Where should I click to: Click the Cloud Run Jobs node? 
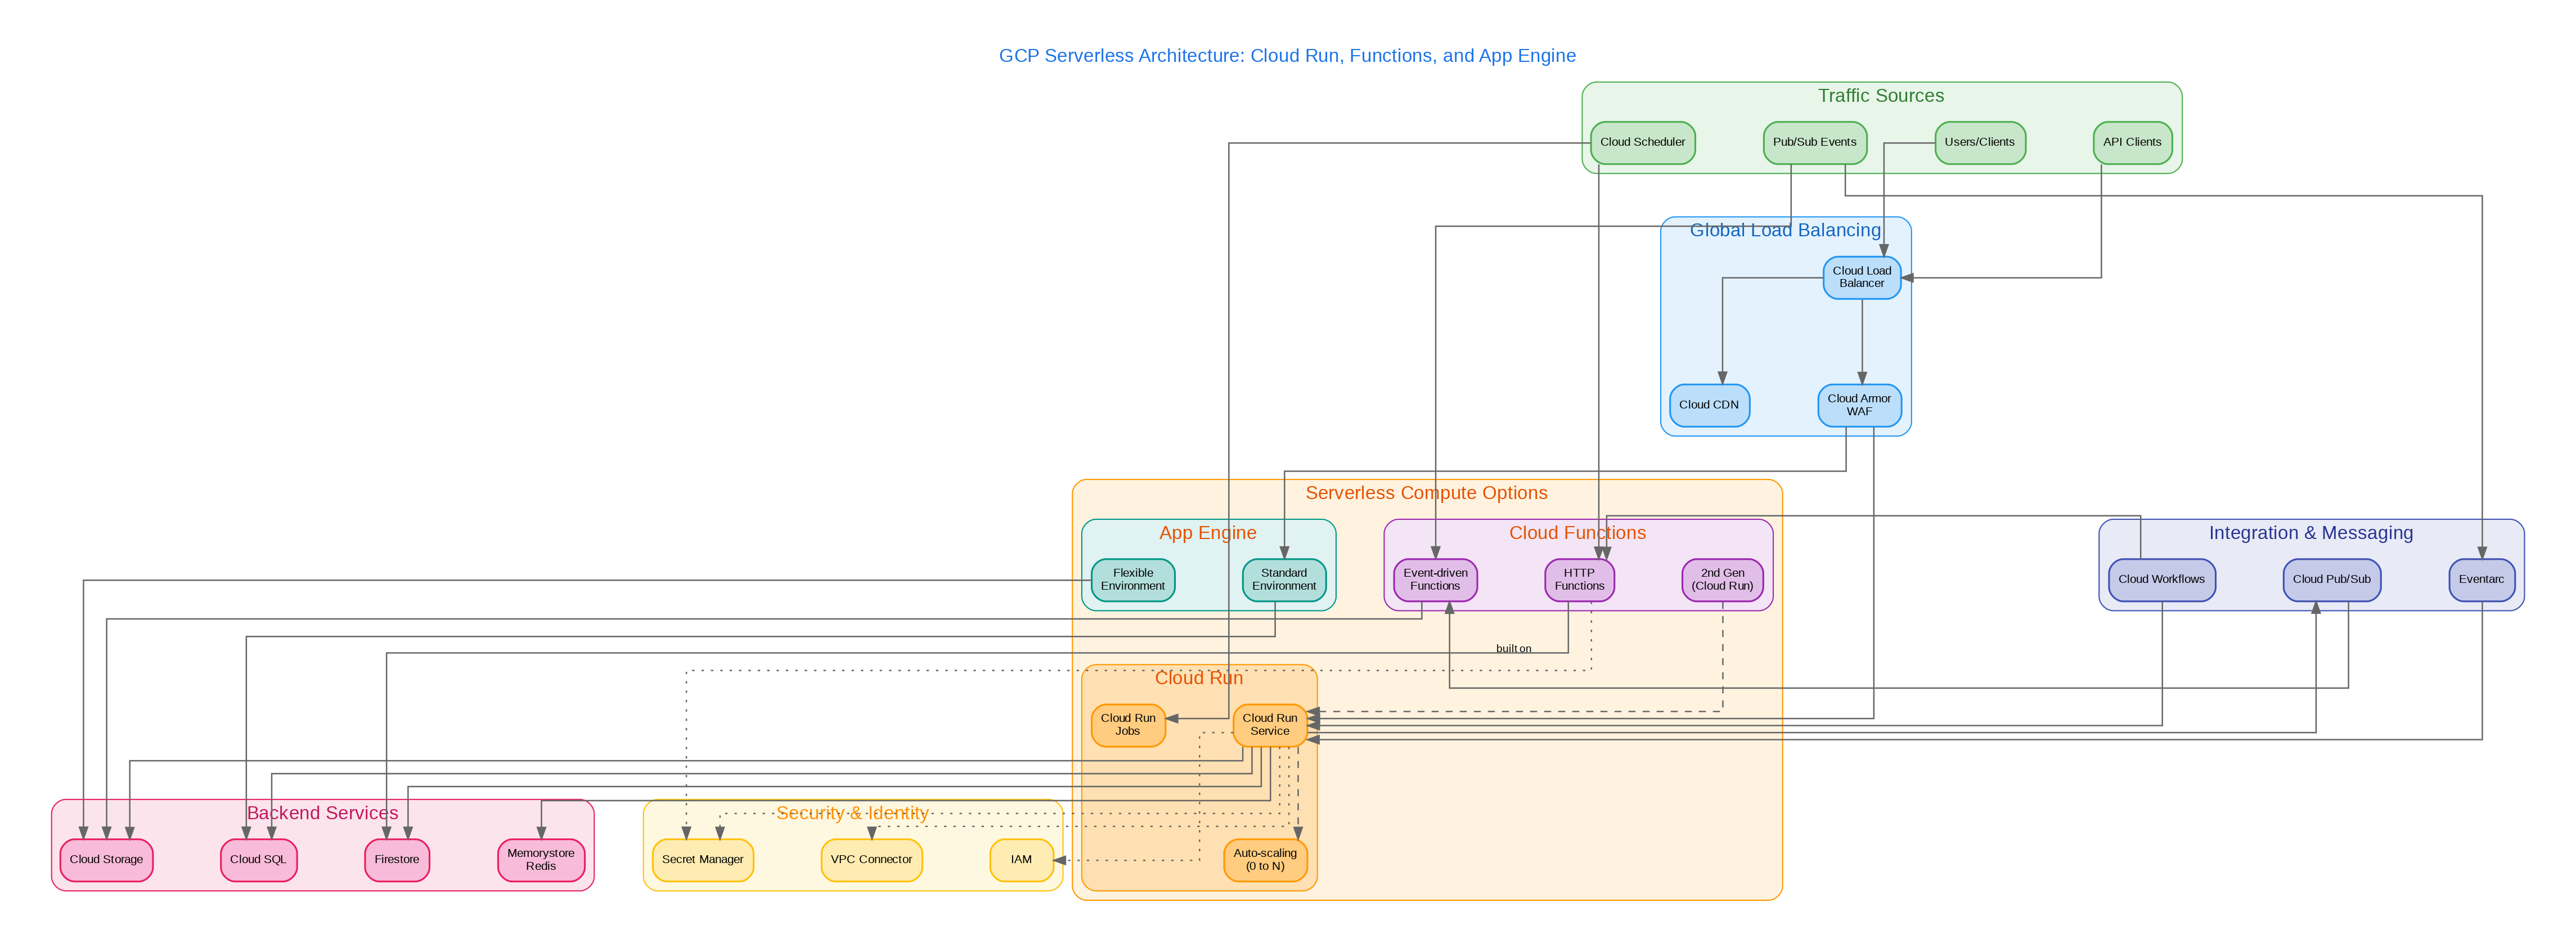click(1128, 725)
